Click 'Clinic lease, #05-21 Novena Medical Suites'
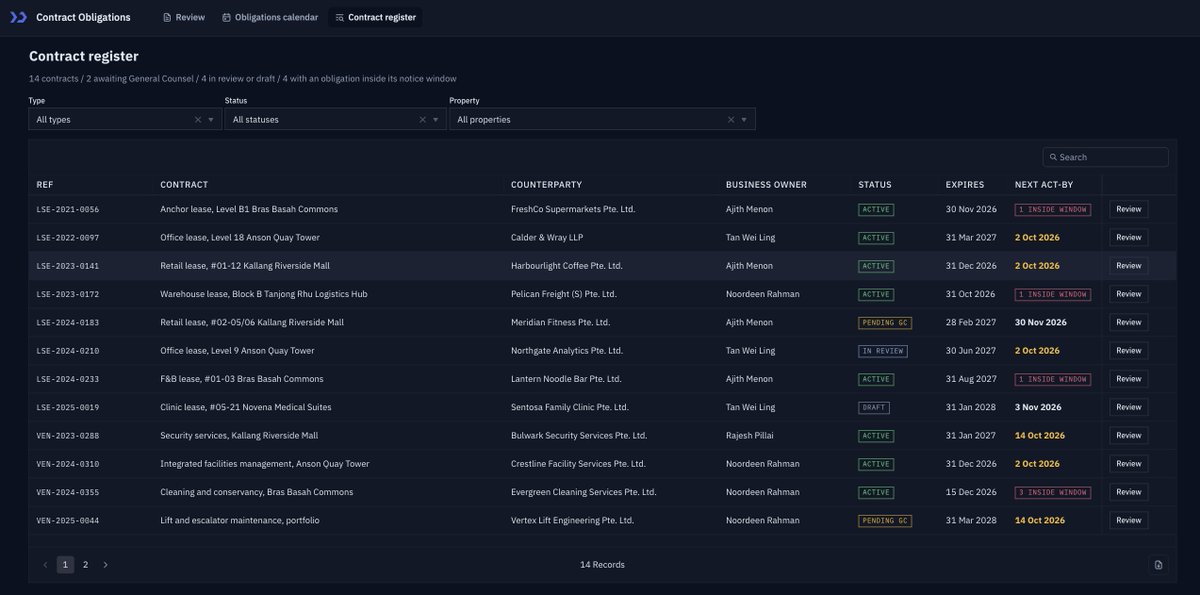Screen dimensions: 1200x595 point(246,407)
